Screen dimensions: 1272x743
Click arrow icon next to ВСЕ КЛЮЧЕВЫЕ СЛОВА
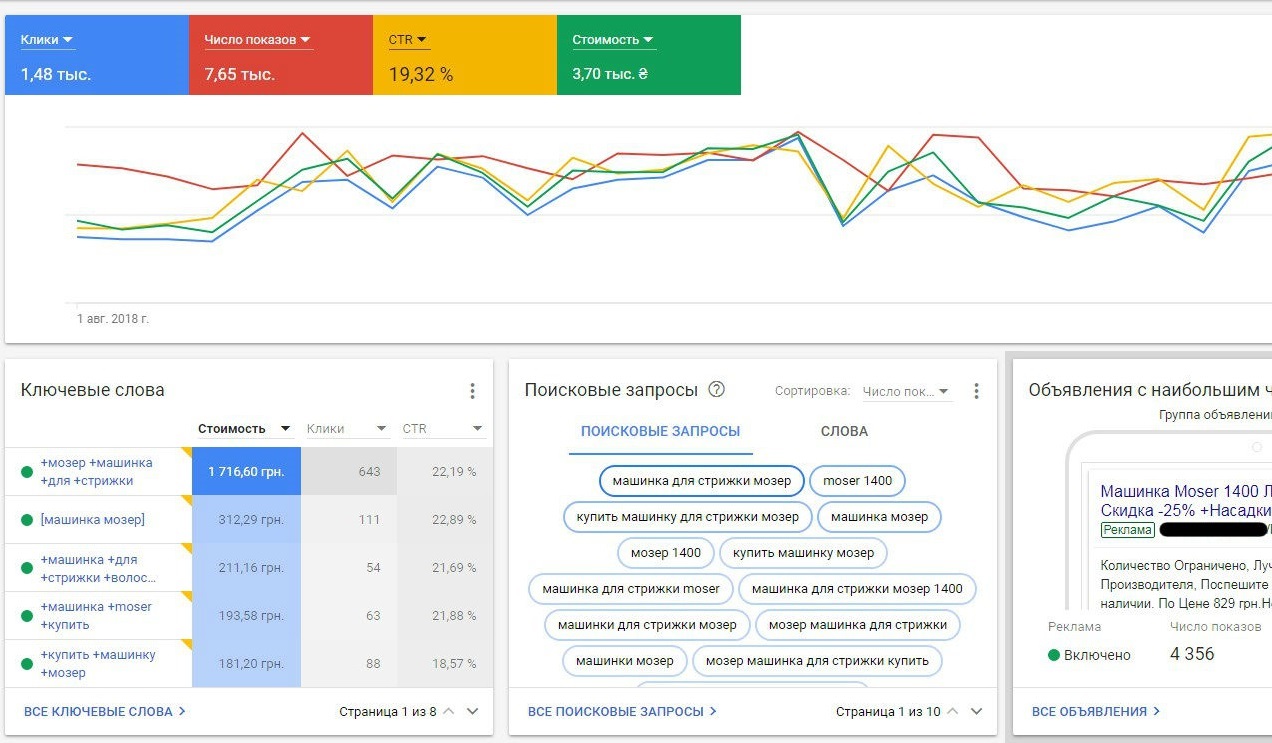coord(182,712)
